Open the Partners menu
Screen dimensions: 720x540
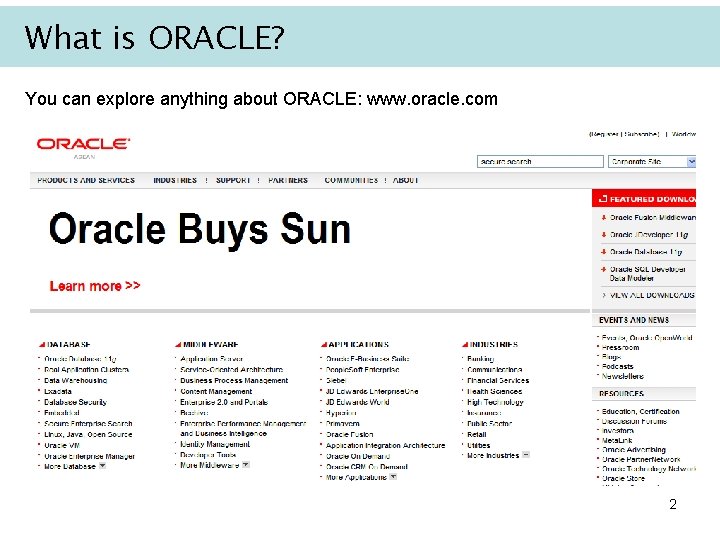(288, 180)
